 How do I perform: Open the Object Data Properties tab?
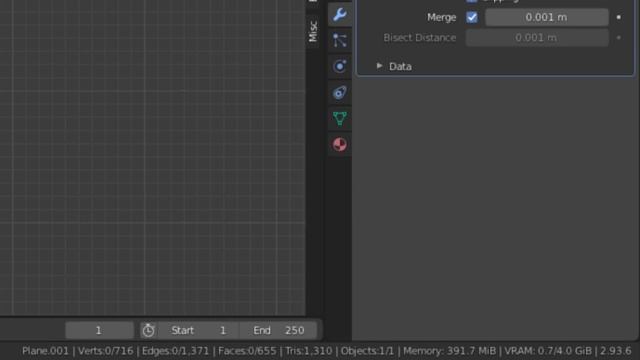pos(340,118)
